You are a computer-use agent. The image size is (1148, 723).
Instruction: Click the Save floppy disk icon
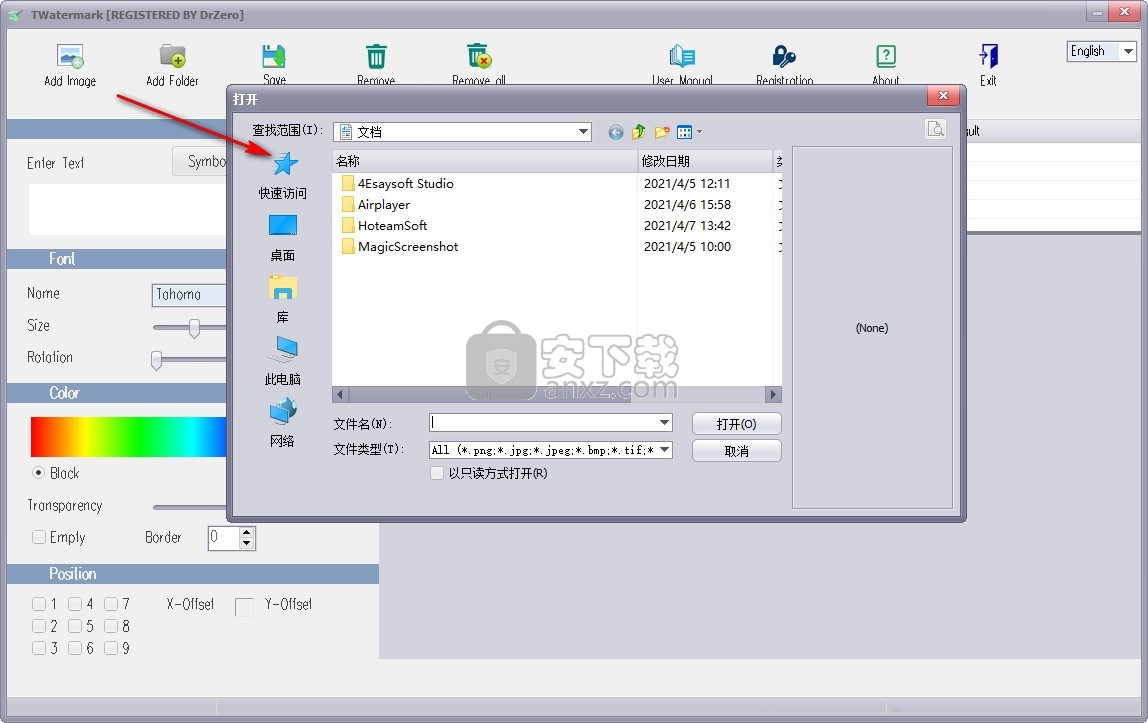click(x=274, y=56)
